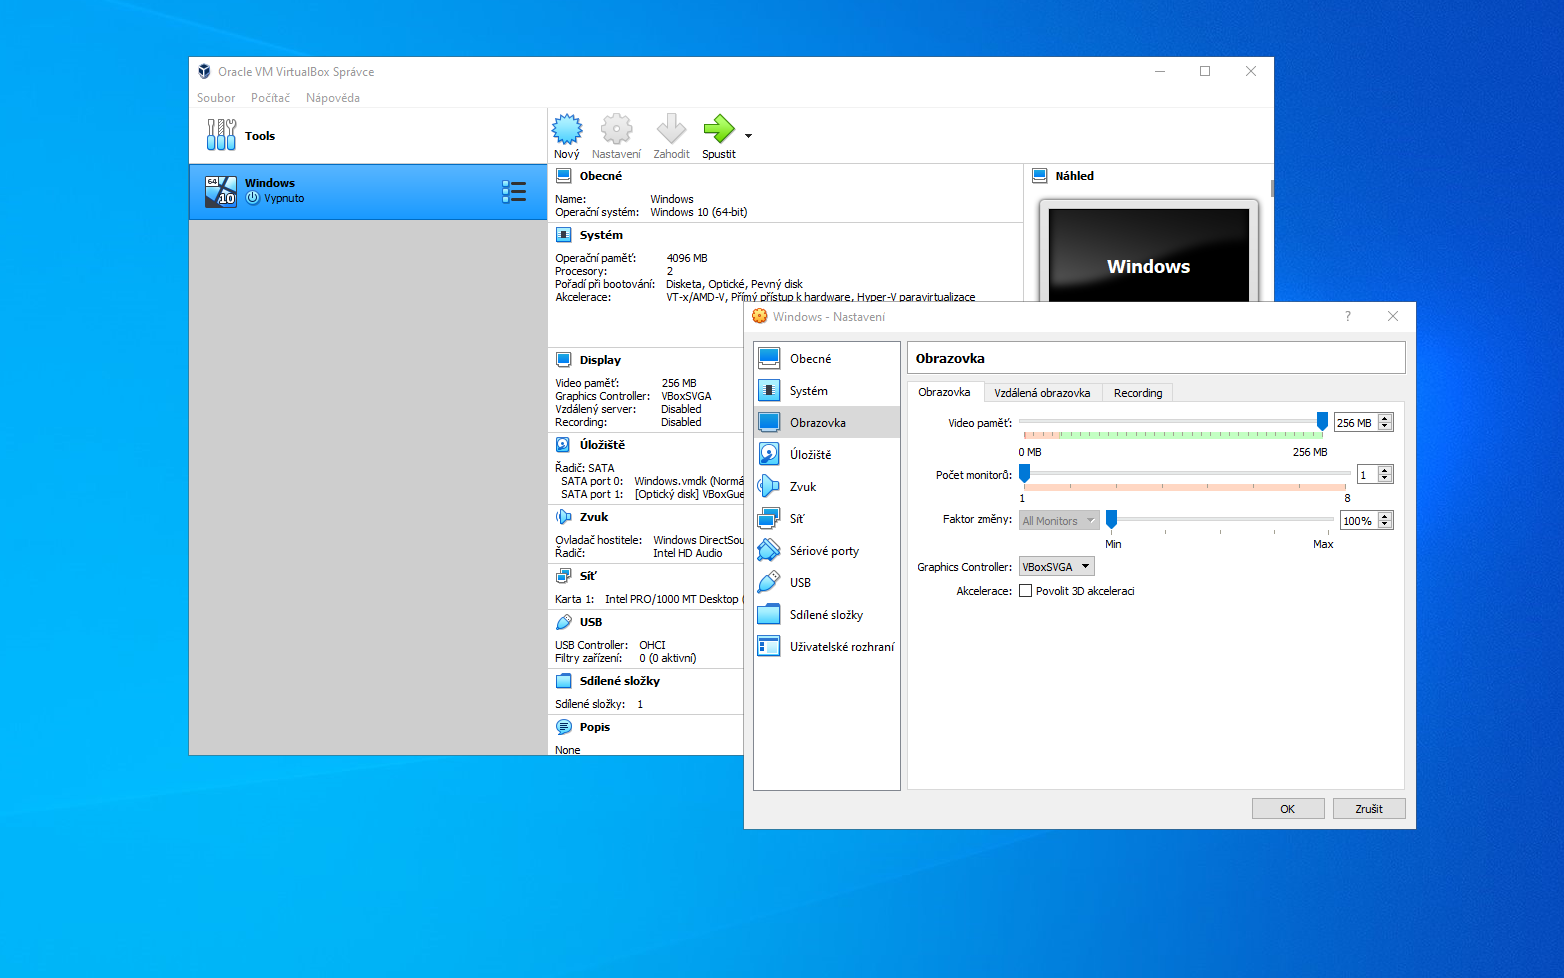
Task: Click the Sdílené složky folder icon
Action: [x=769, y=614]
